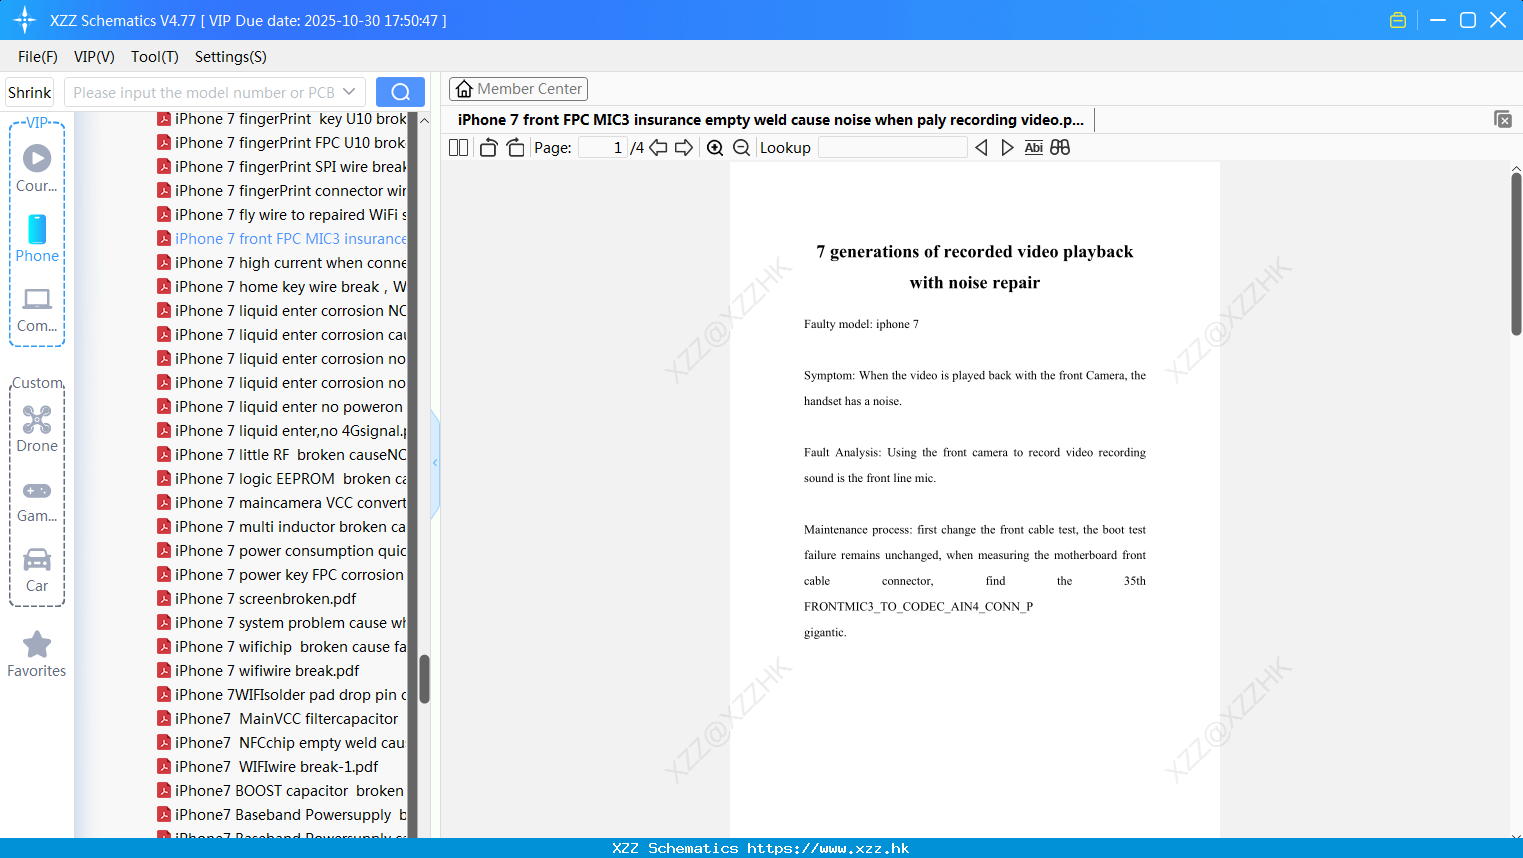
Task: Rotate the page clockwise
Action: [515, 148]
